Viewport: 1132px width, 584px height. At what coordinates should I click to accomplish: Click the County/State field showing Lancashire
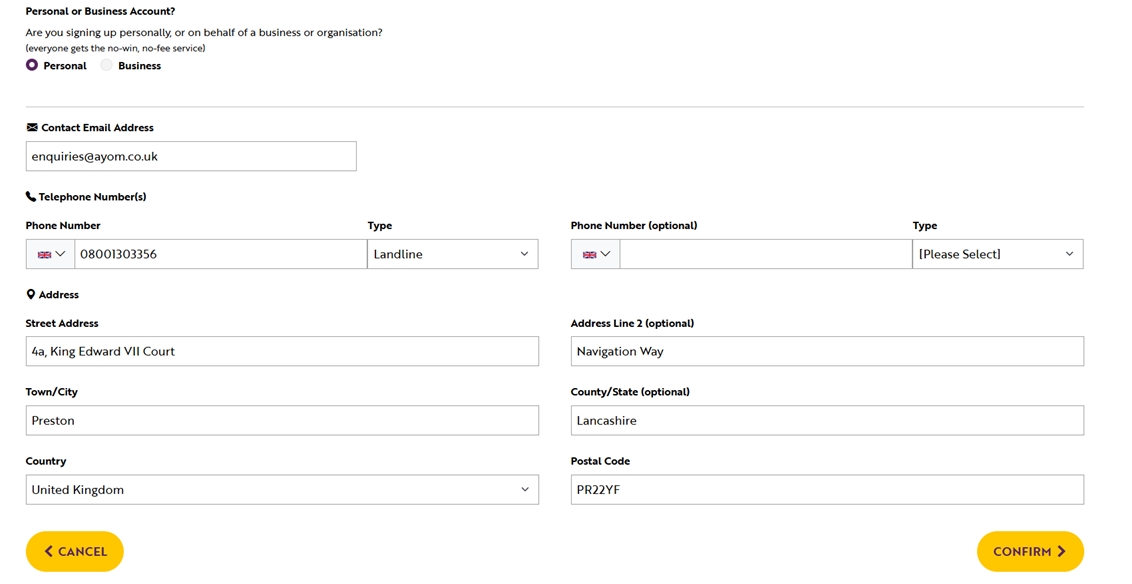click(x=827, y=420)
